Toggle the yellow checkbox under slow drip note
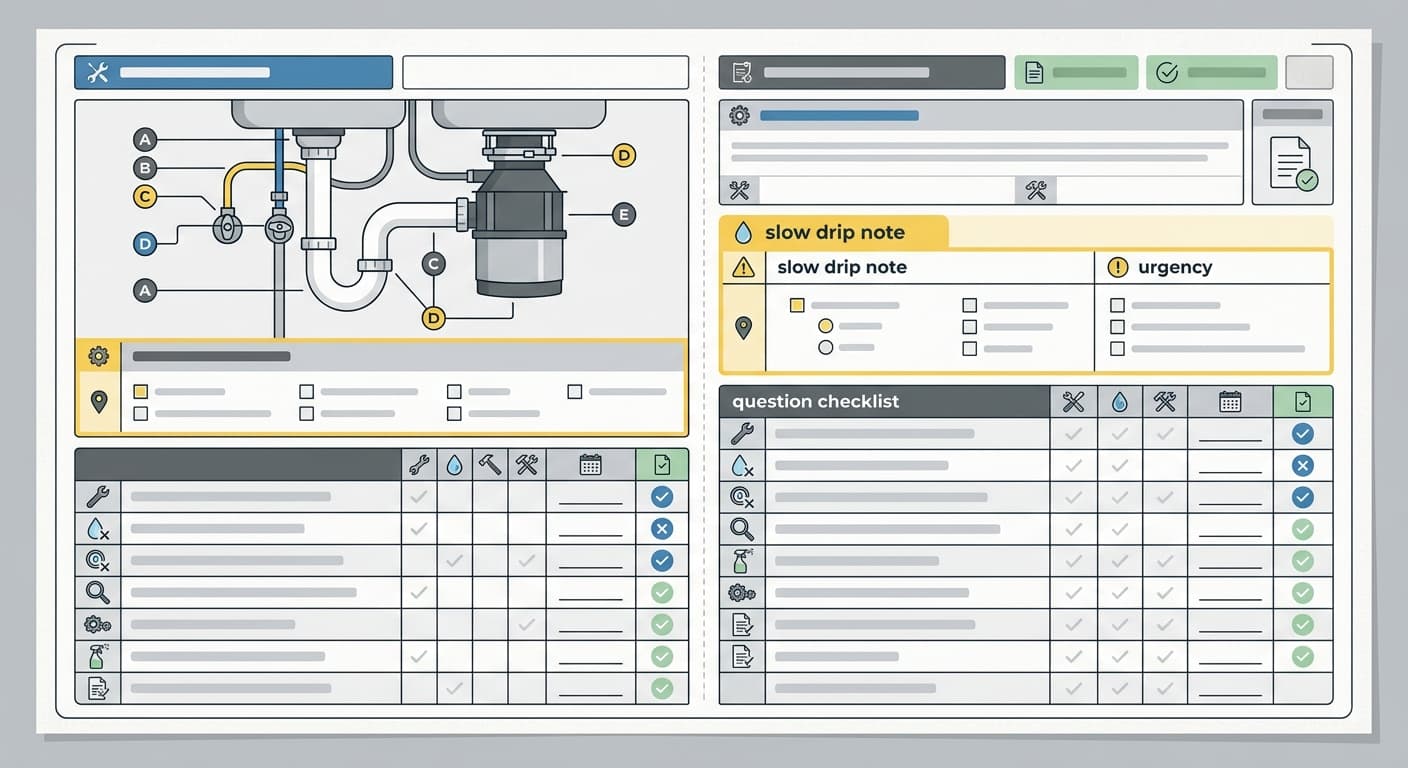This screenshot has height=768, width=1408. click(x=797, y=305)
